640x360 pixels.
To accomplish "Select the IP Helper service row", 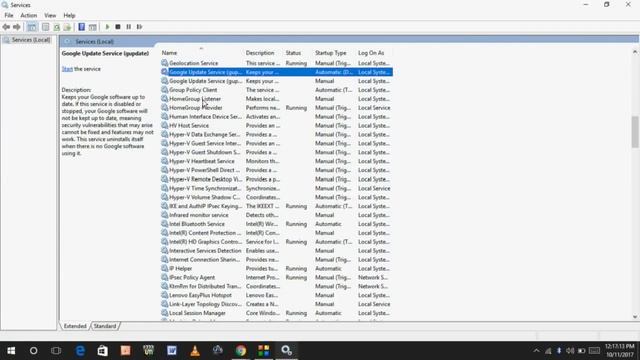I will coord(276,269).
